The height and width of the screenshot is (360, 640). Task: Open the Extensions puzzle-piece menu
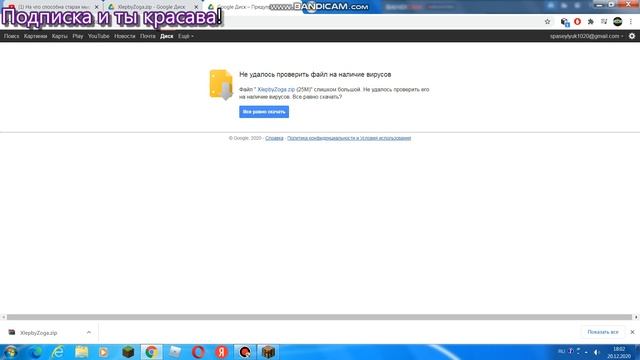[x=591, y=22]
